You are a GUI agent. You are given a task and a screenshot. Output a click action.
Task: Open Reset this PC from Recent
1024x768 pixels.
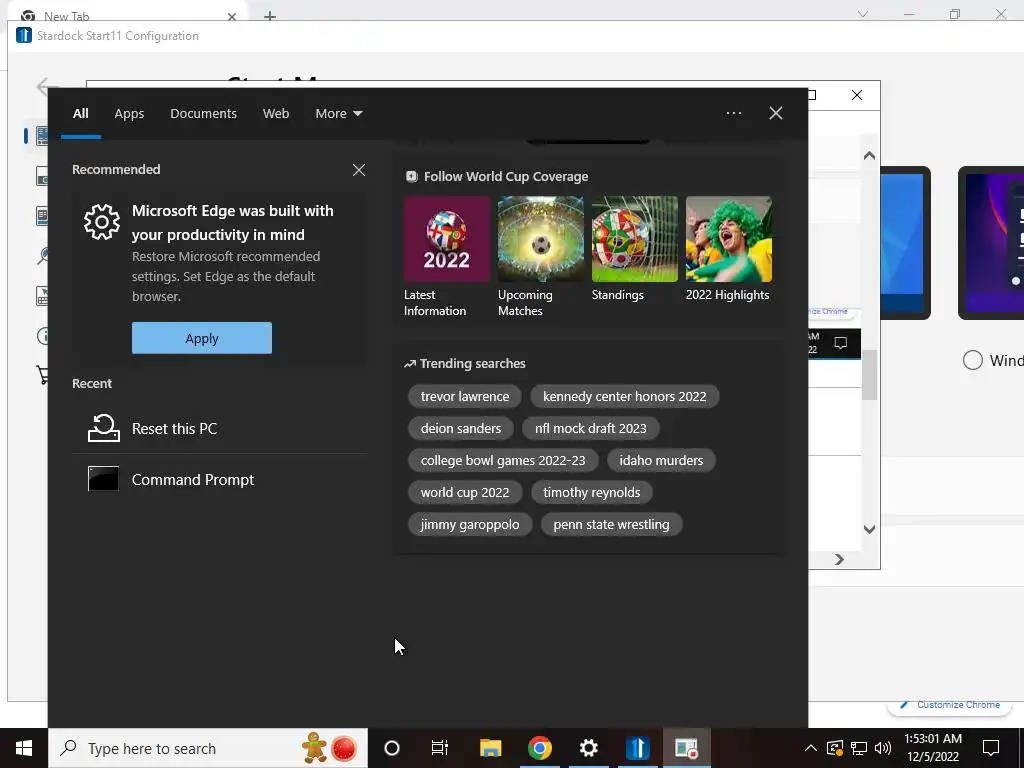click(x=219, y=428)
